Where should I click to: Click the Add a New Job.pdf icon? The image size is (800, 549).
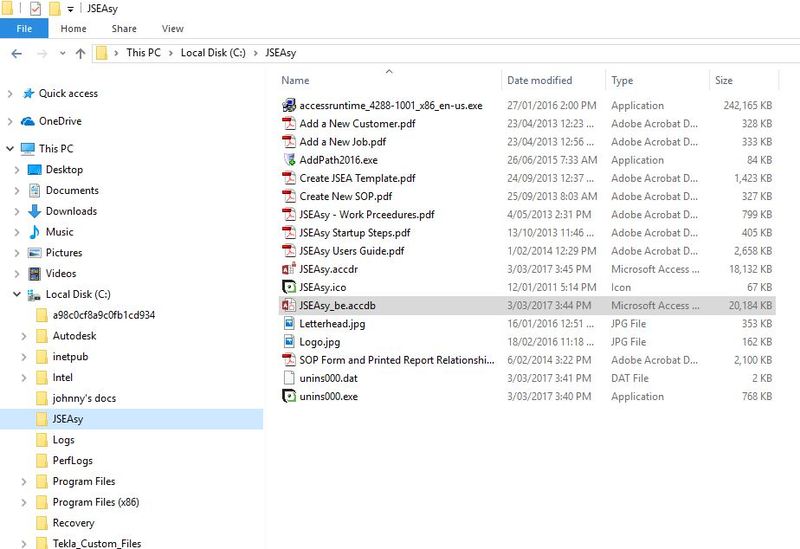point(289,142)
